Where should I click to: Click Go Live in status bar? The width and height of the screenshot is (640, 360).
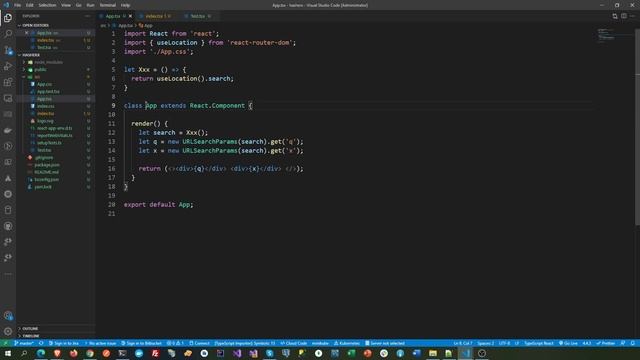(568, 343)
